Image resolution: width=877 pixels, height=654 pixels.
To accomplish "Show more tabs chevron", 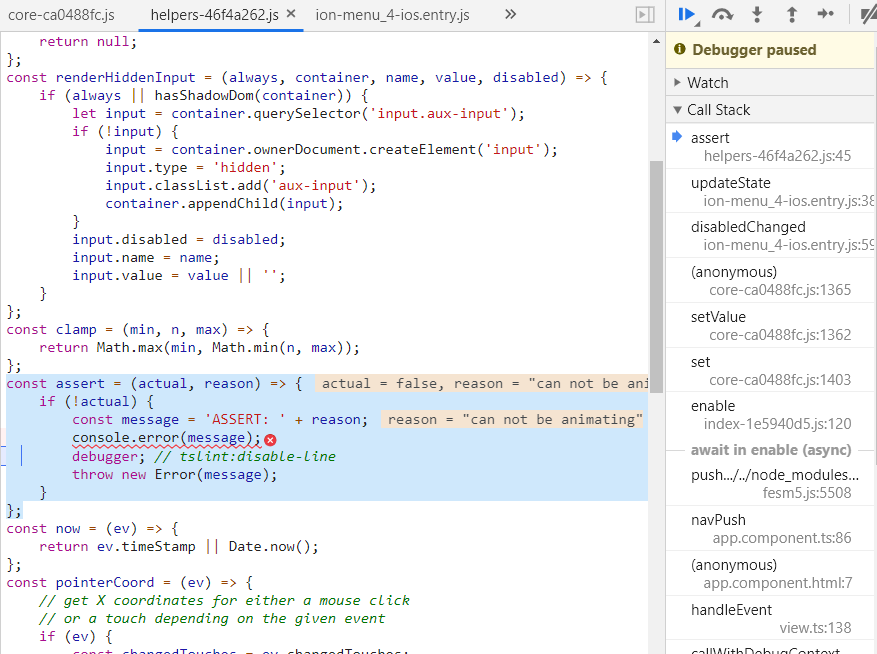I will point(510,15).
